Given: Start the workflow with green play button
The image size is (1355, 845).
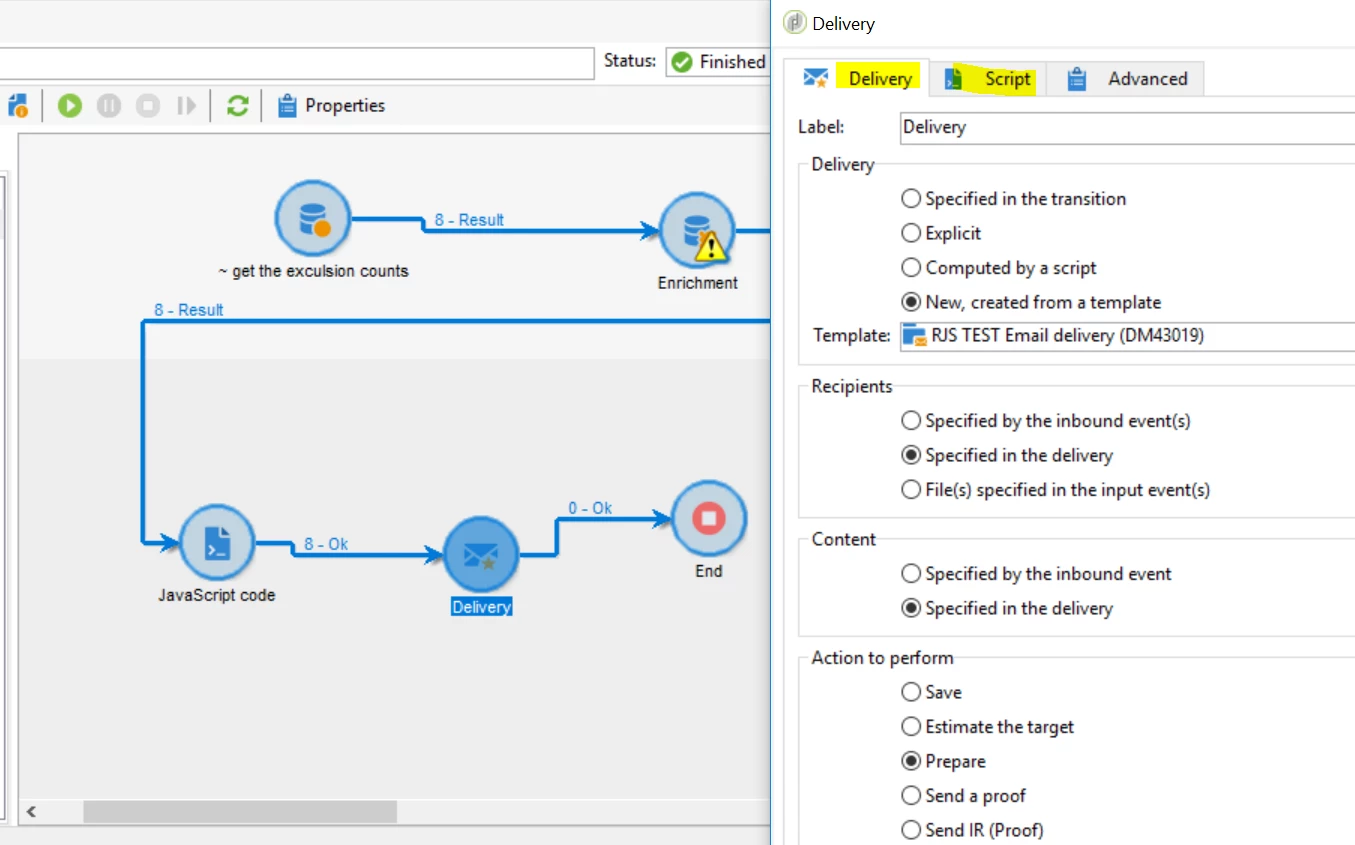Looking at the screenshot, I should 69,105.
